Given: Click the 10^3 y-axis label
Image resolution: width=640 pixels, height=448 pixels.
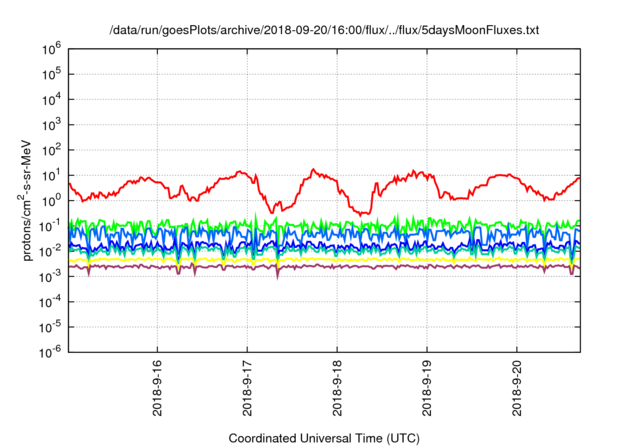Looking at the screenshot, I should [51, 125].
